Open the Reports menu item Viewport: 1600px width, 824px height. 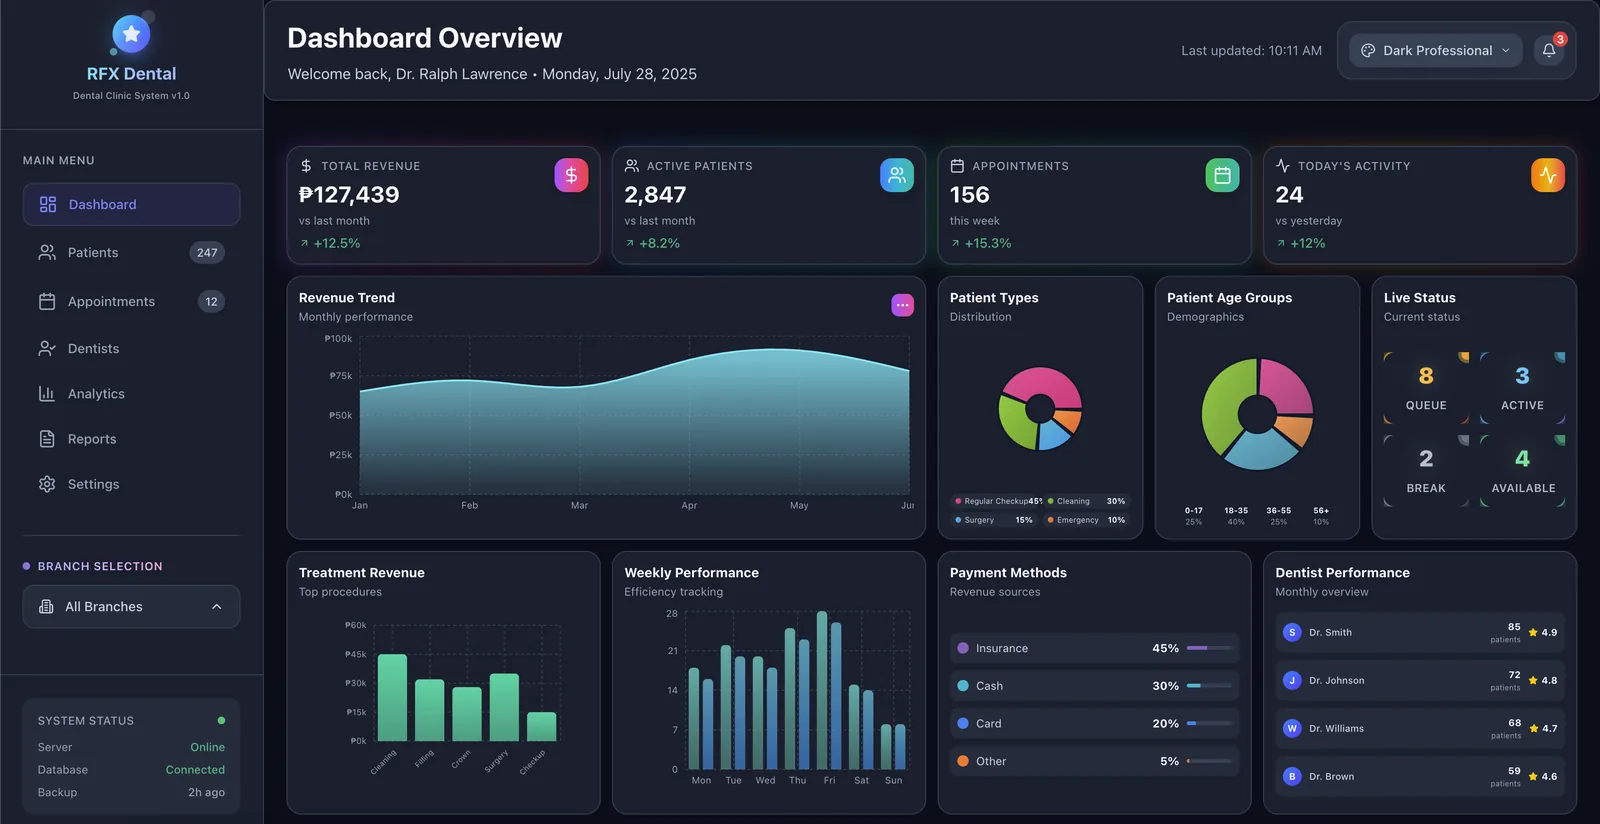(x=131, y=439)
